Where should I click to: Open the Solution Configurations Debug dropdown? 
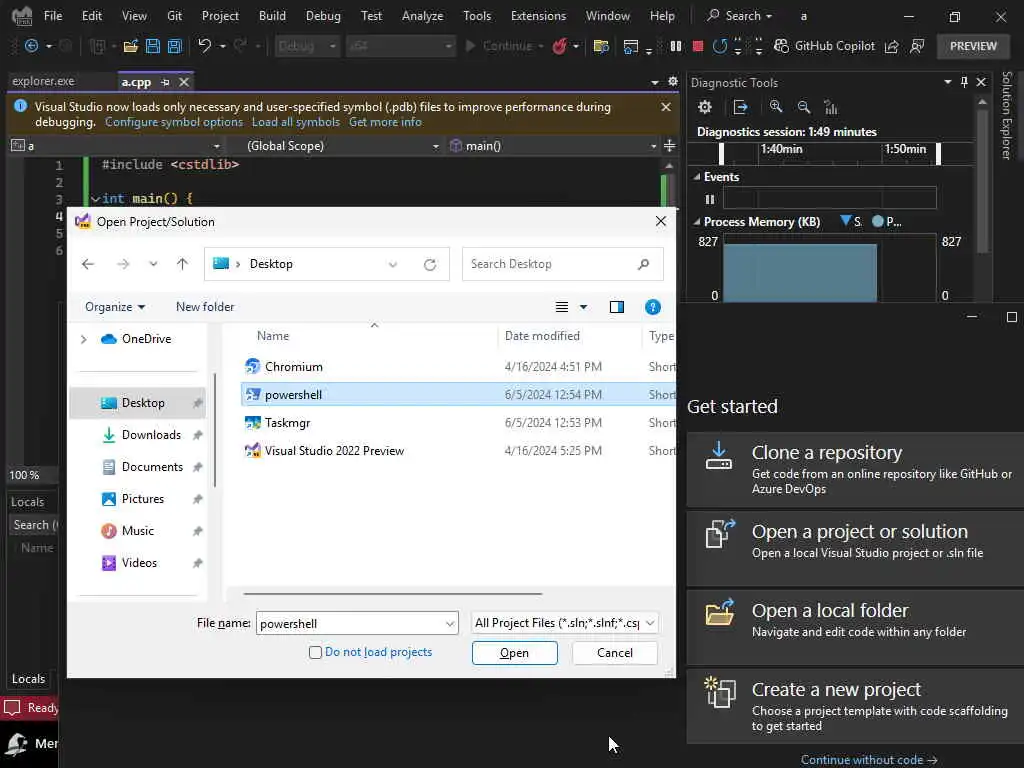tap(306, 46)
